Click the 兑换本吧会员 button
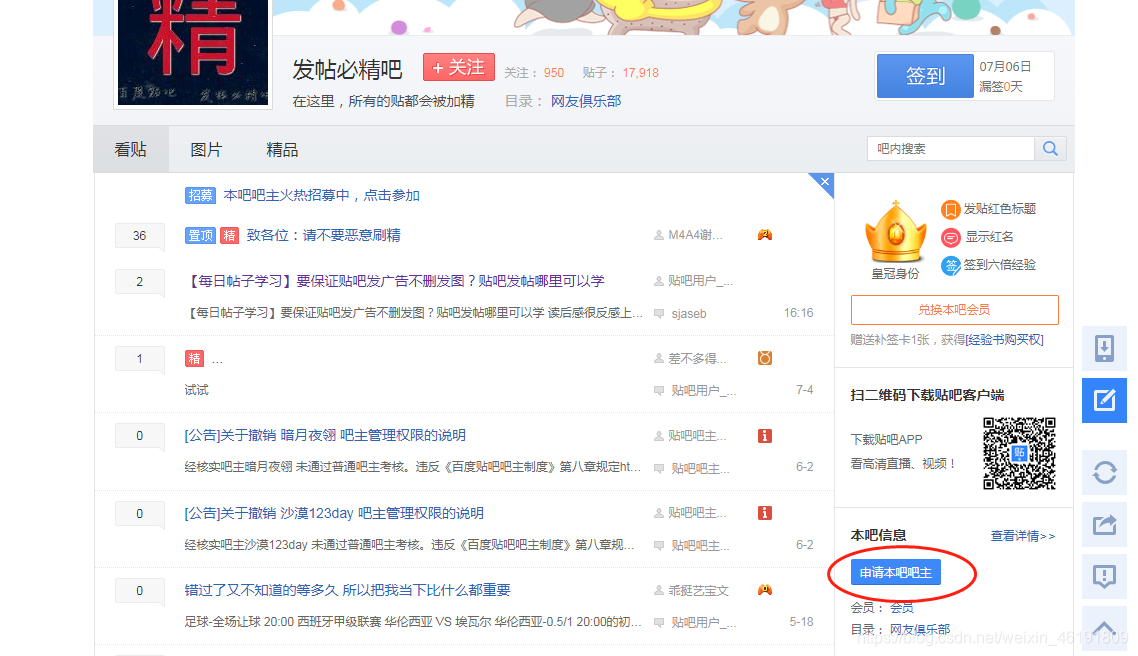 954,310
